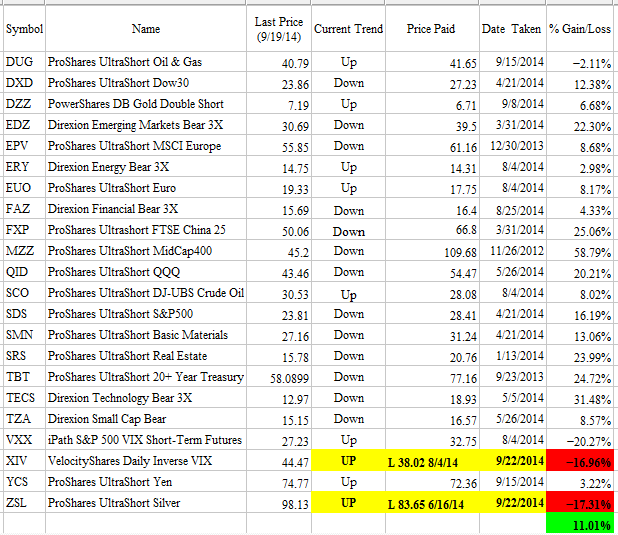Screen dimensions: 618x535
Task: Select FXP price paid 66.8
Action: coord(432,230)
